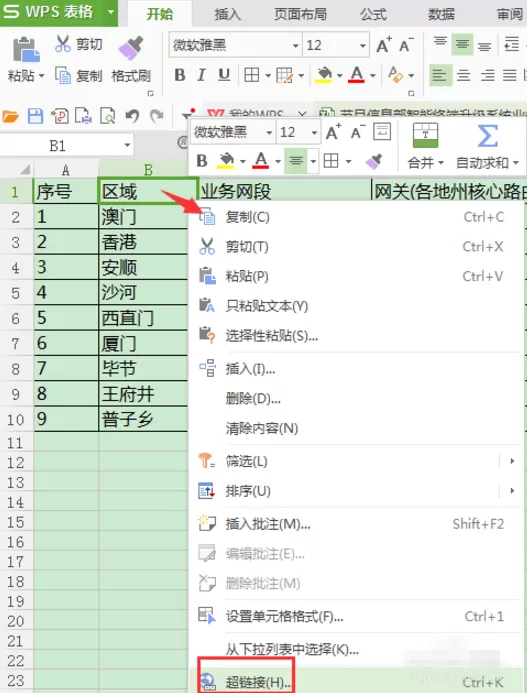Save the workbook using floppy icon
The width and height of the screenshot is (527, 693).
click(35, 116)
